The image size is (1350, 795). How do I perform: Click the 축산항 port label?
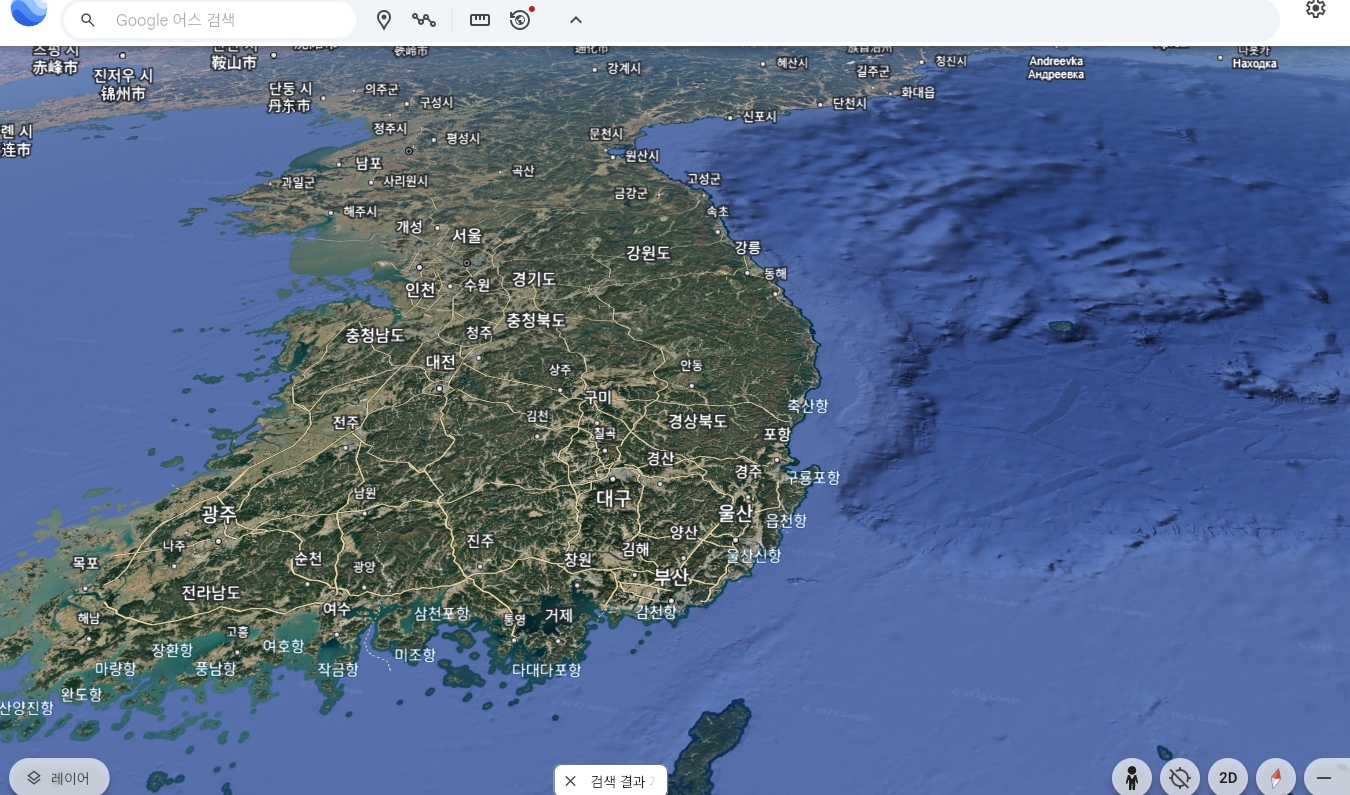(x=808, y=405)
